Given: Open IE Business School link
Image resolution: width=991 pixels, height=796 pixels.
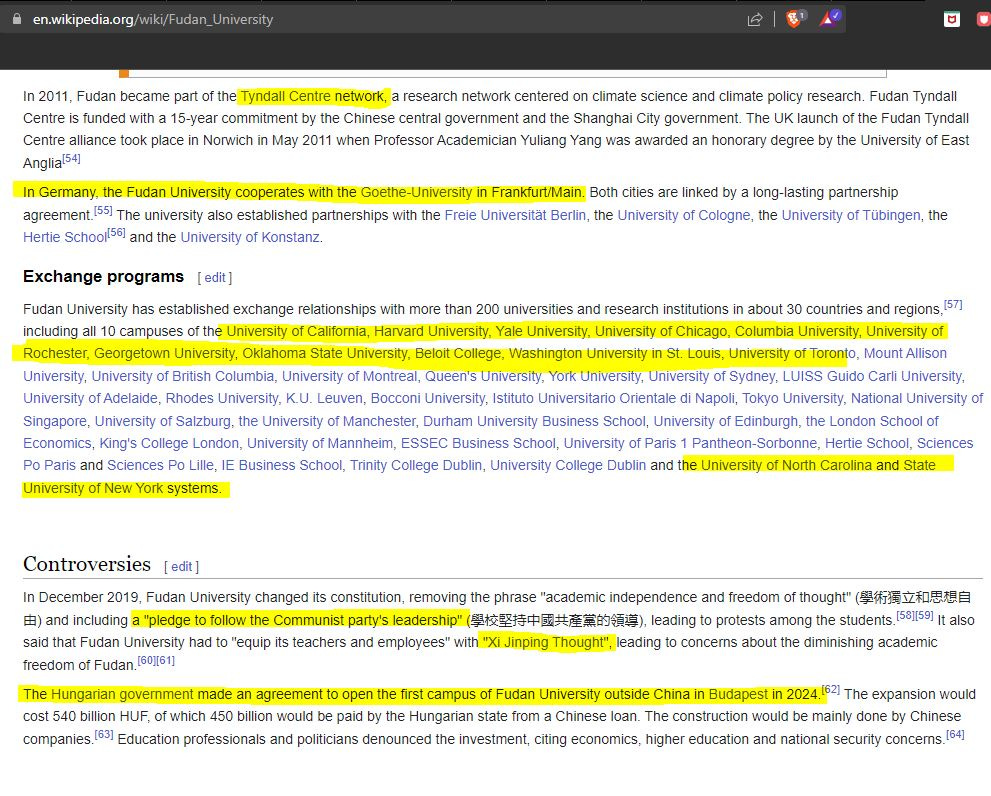Looking at the screenshot, I should coord(282,465).
